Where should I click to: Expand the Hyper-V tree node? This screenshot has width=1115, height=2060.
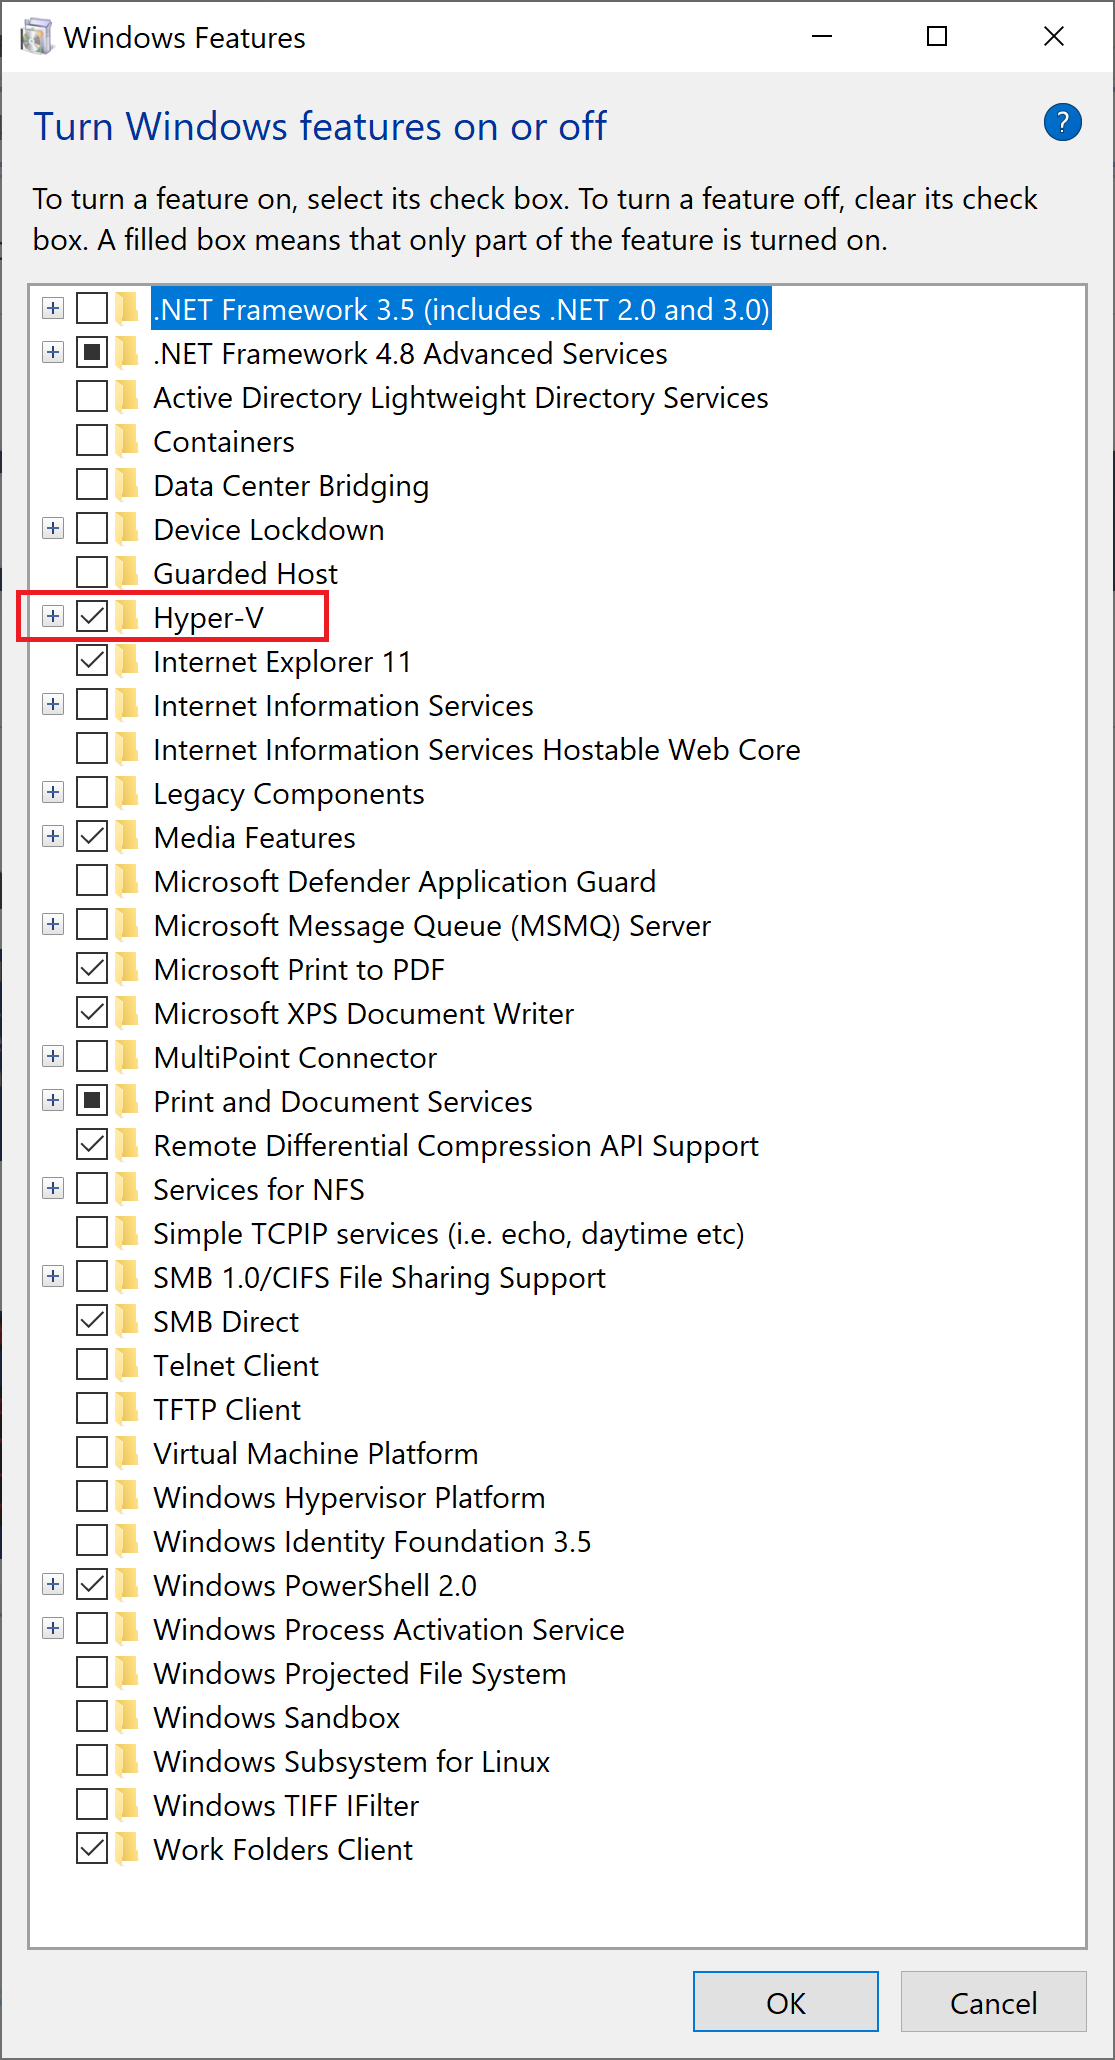53,616
